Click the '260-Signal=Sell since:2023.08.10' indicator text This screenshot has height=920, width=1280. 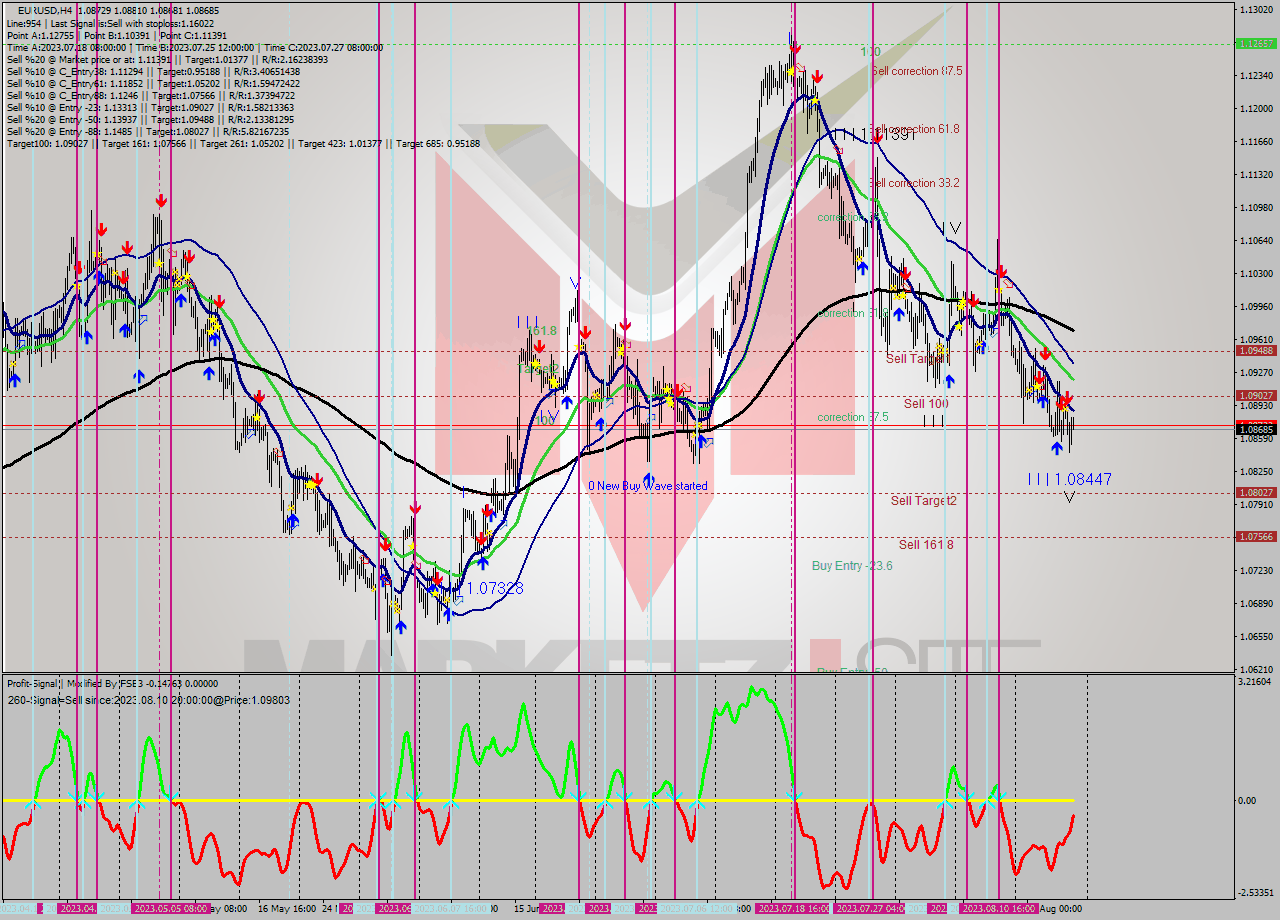click(x=148, y=700)
